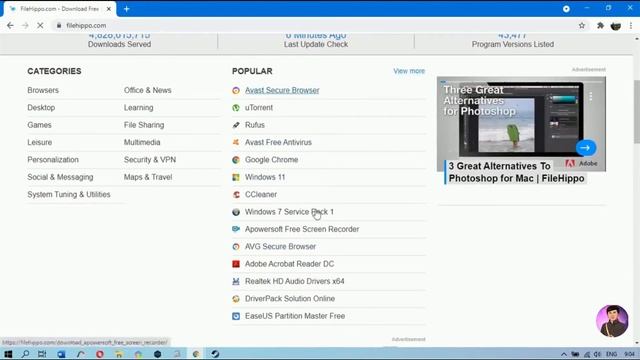This screenshot has height=360, width=640.
Task: Open the File Sharing category
Action: (x=144, y=125)
